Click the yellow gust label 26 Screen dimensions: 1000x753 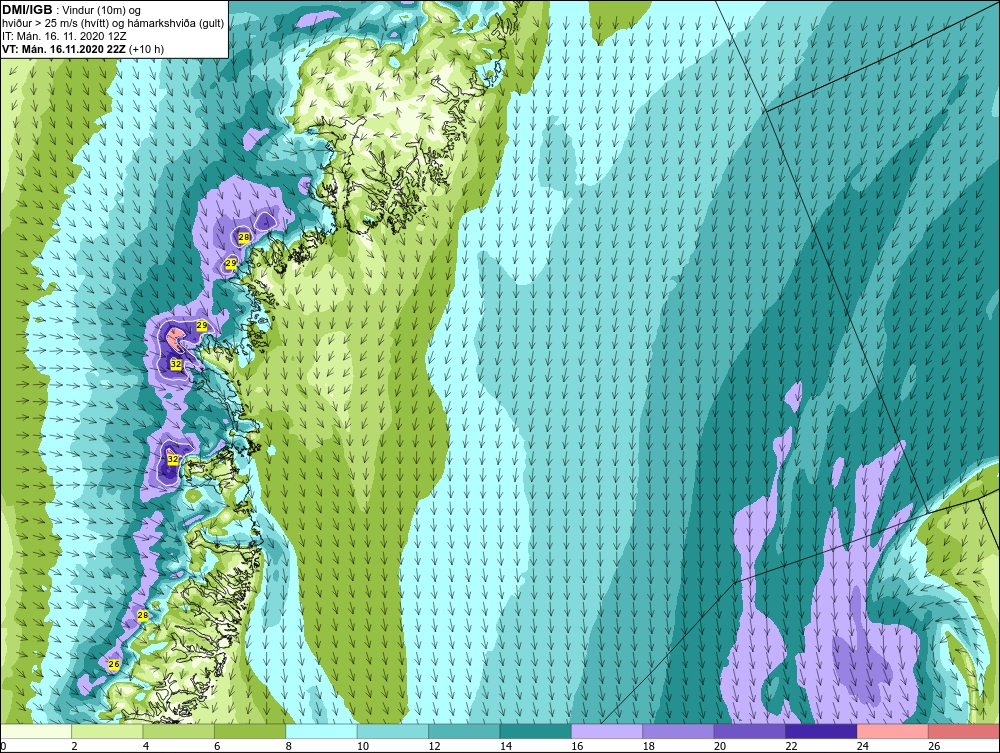click(114, 664)
